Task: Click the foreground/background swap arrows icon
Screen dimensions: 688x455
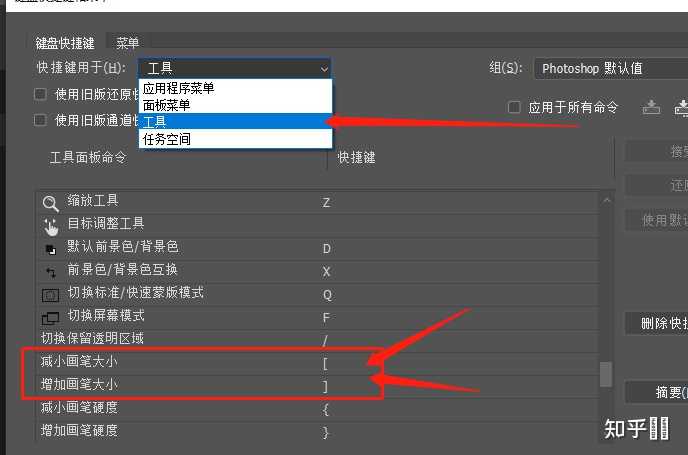Action: pos(51,272)
